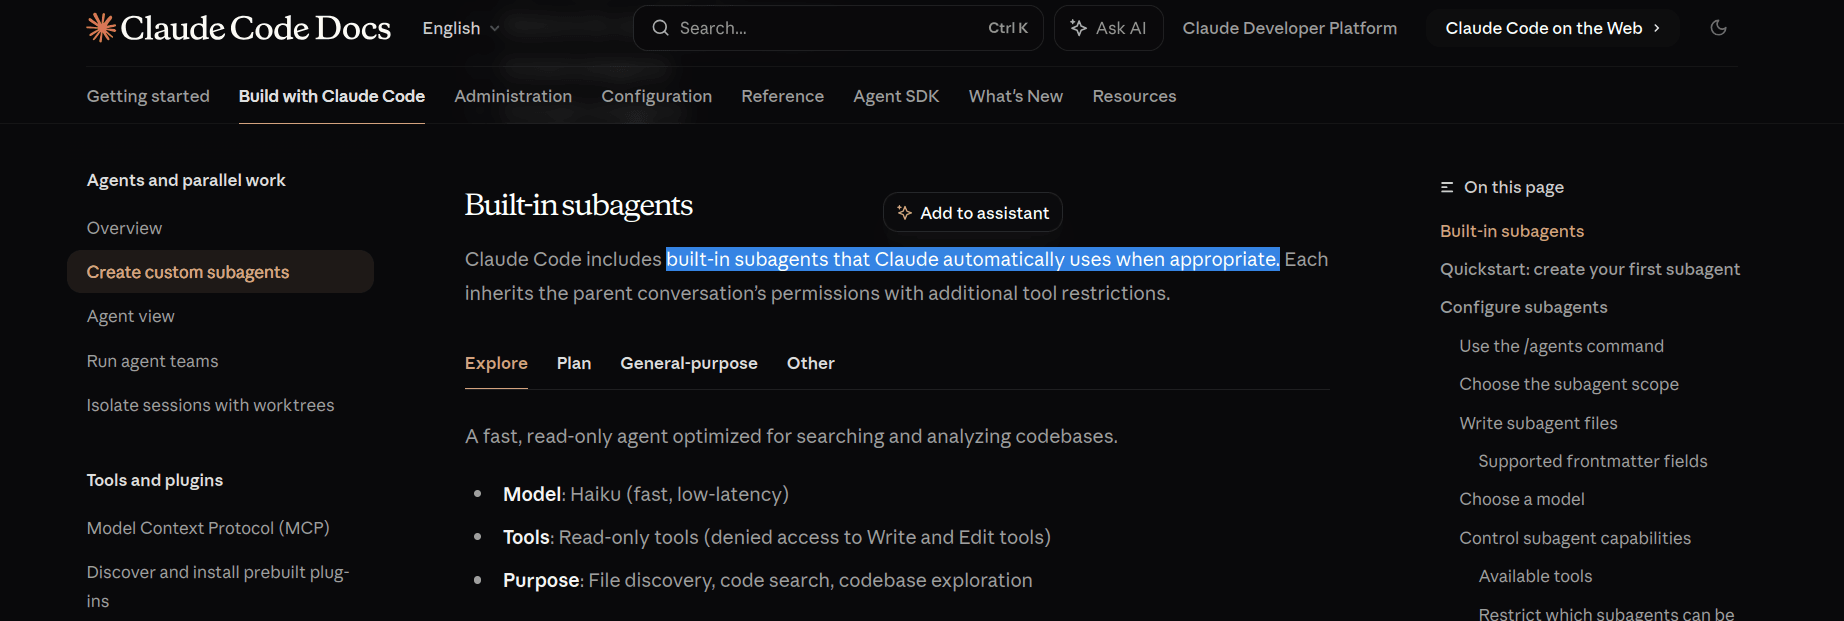1844x621 pixels.
Task: Click the Agents and parallel work heading
Action: pyautogui.click(x=186, y=180)
